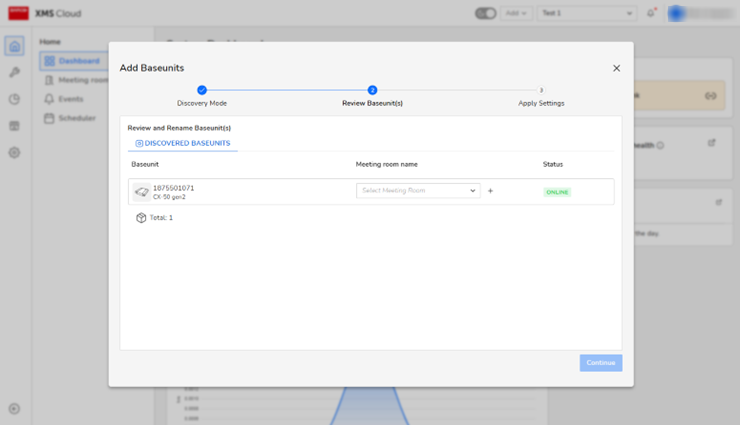Open the wrench tools icon in sidebar
Screen dimensions: 740x425
click(x=14, y=73)
